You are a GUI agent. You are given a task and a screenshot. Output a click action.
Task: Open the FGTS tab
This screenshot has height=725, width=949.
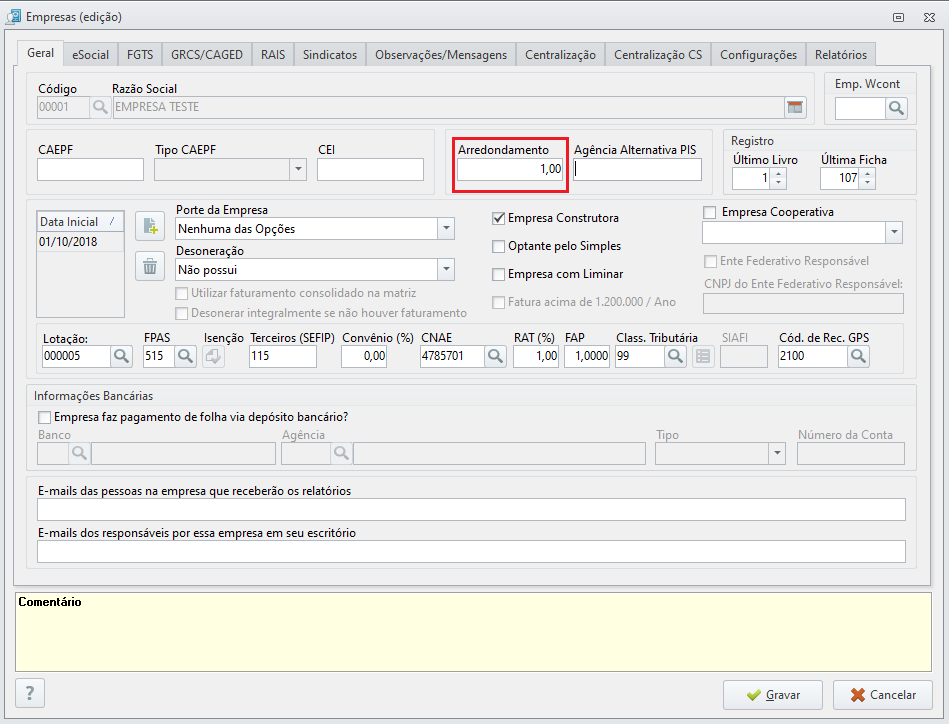coord(140,54)
